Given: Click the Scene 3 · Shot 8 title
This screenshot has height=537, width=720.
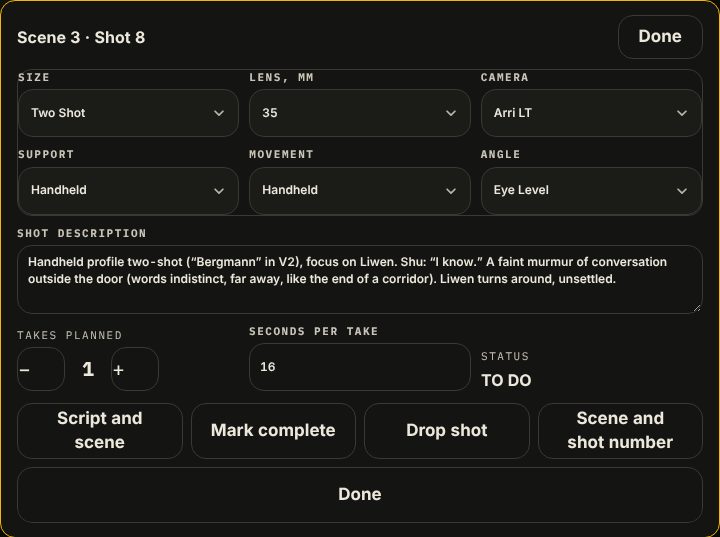Looking at the screenshot, I should pyautogui.click(x=81, y=38).
